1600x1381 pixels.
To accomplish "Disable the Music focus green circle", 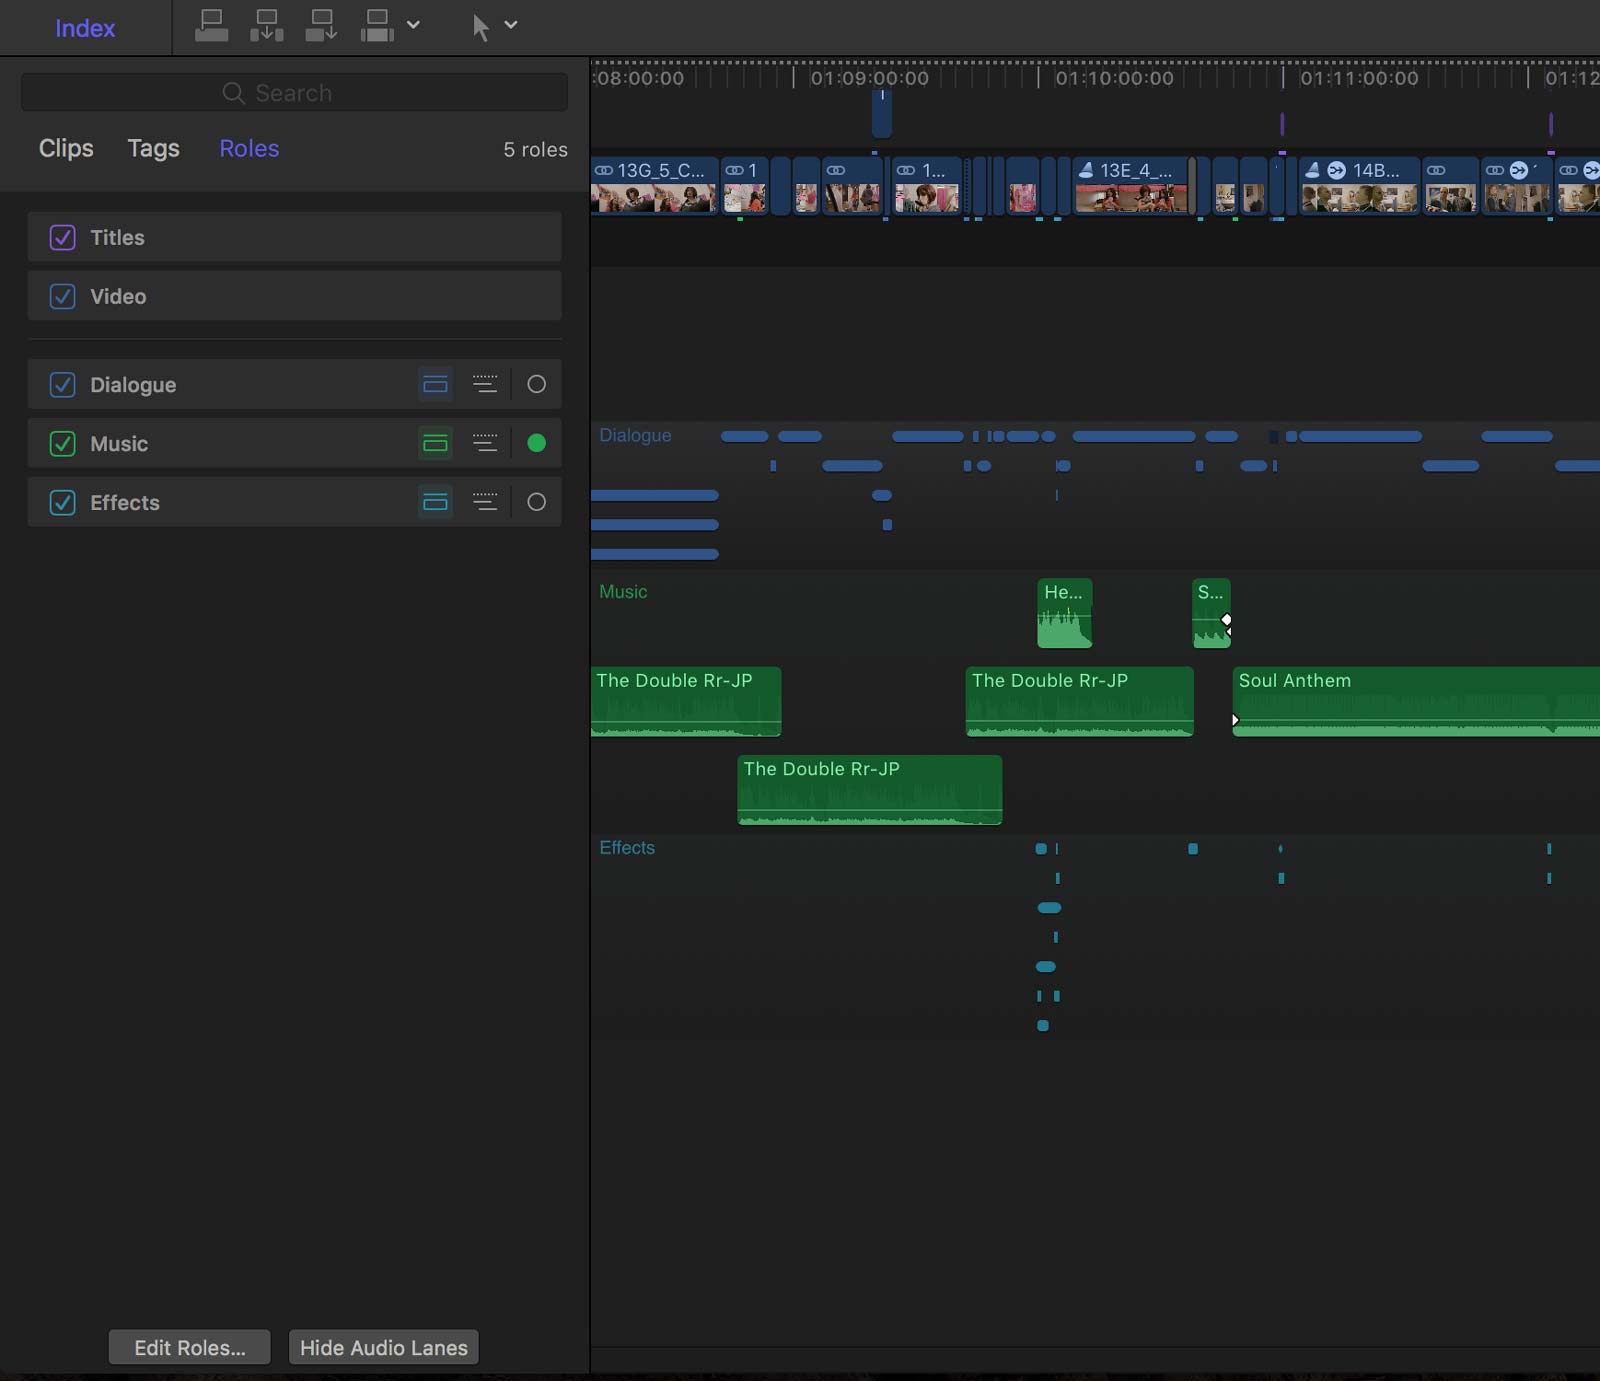I will click(537, 443).
